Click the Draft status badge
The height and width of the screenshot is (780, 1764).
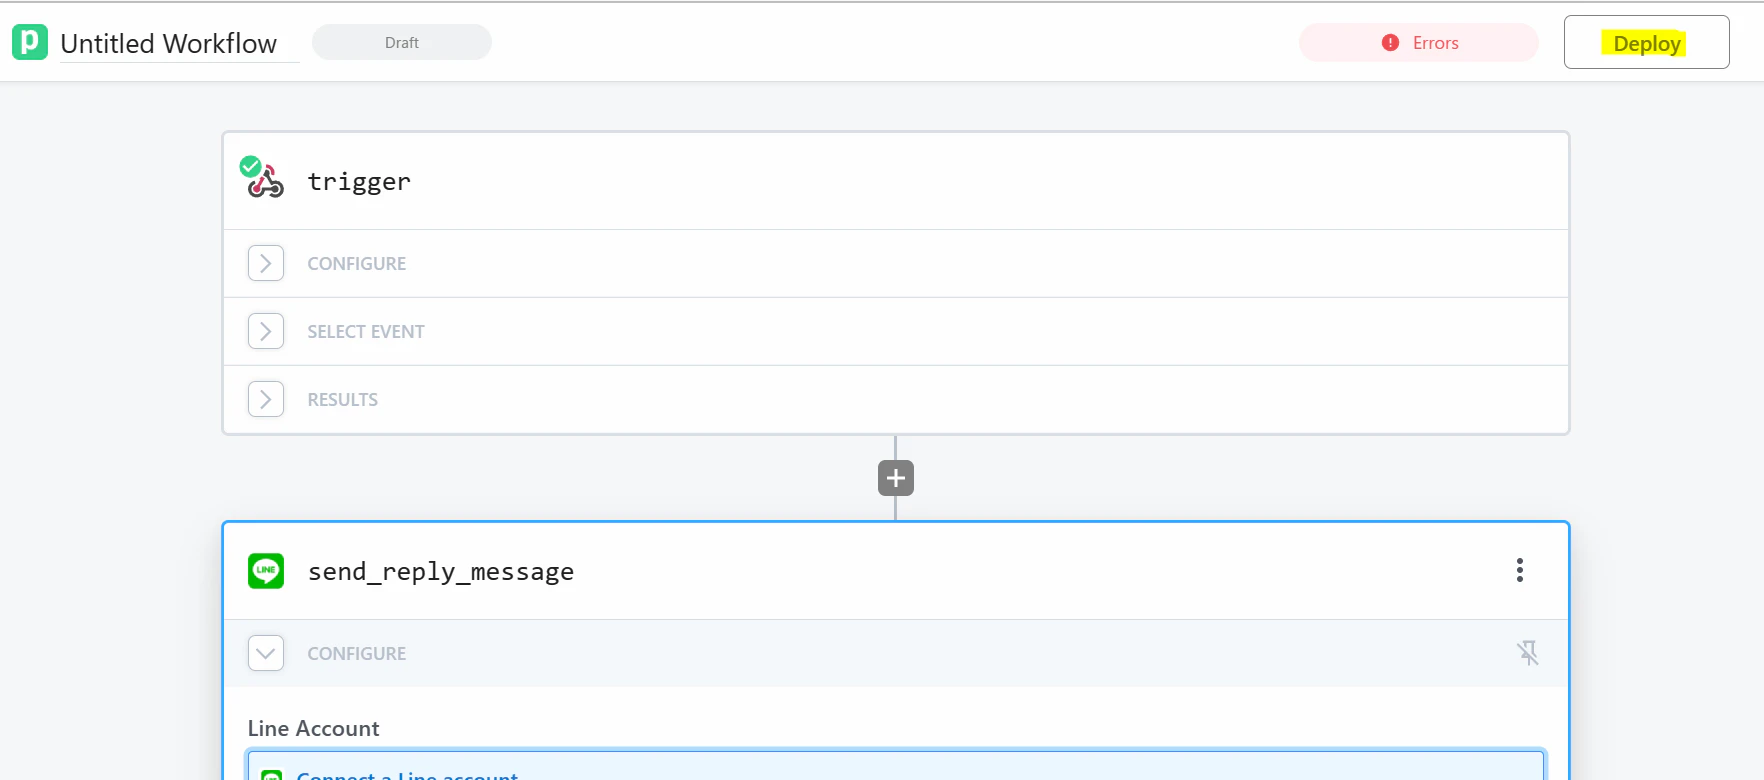[402, 42]
